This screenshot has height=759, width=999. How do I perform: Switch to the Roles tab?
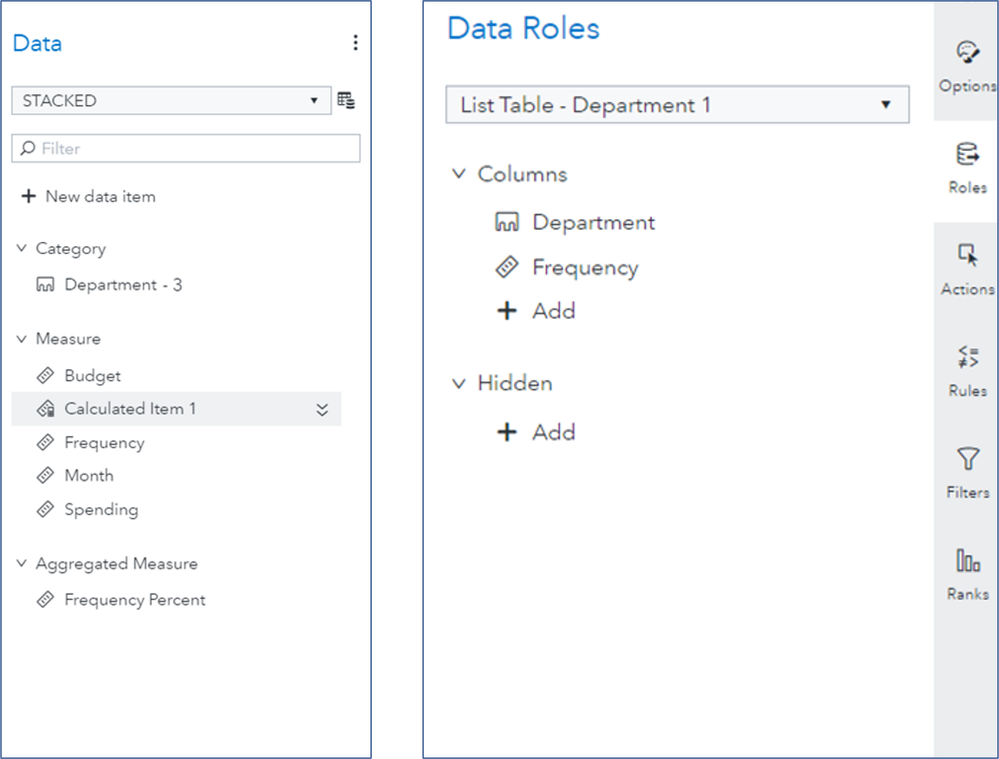click(x=967, y=167)
